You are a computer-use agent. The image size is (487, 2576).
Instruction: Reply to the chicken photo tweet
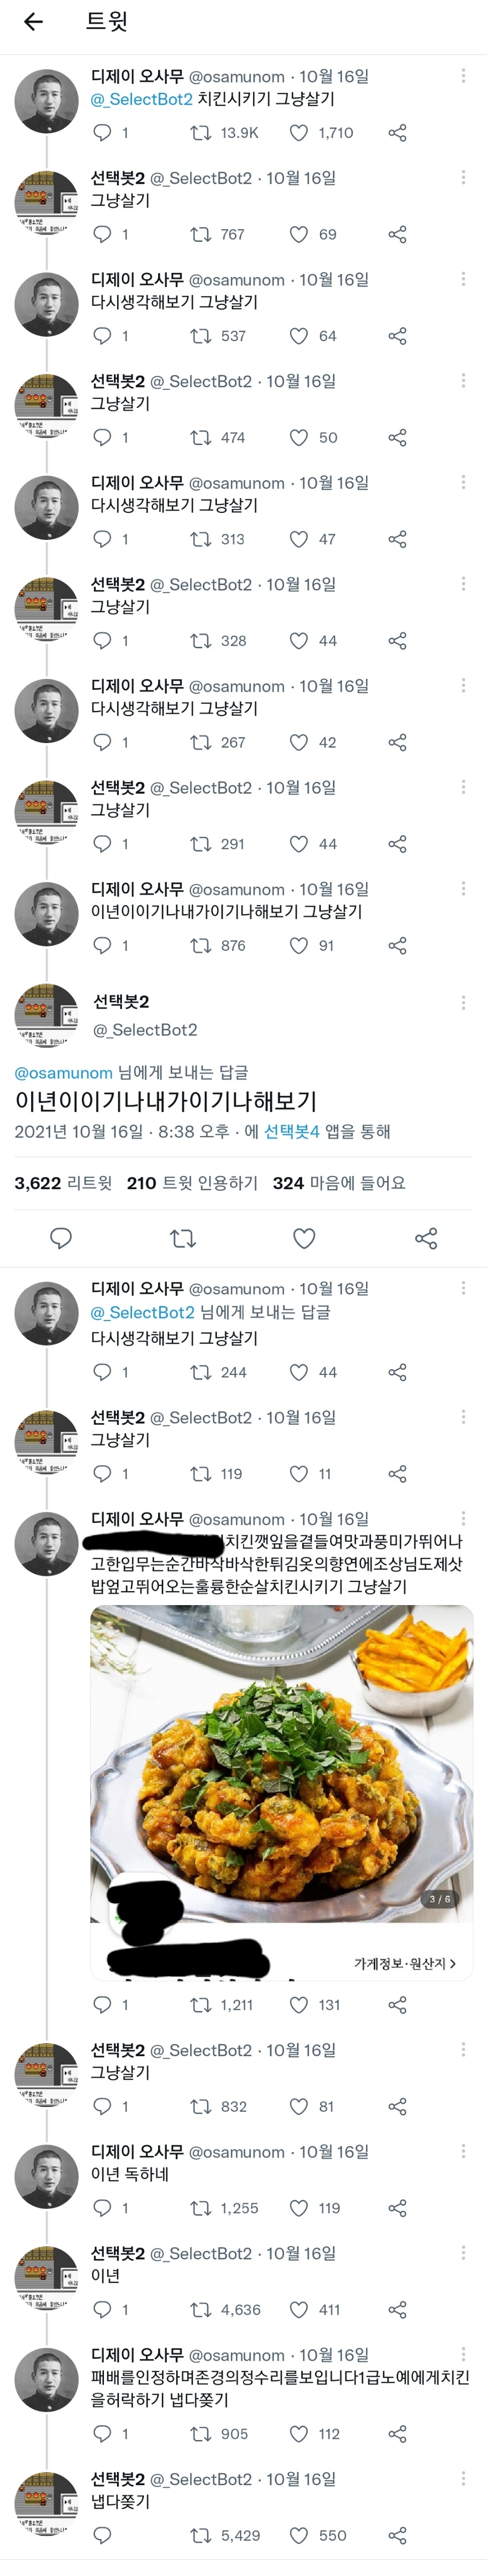coord(102,2004)
